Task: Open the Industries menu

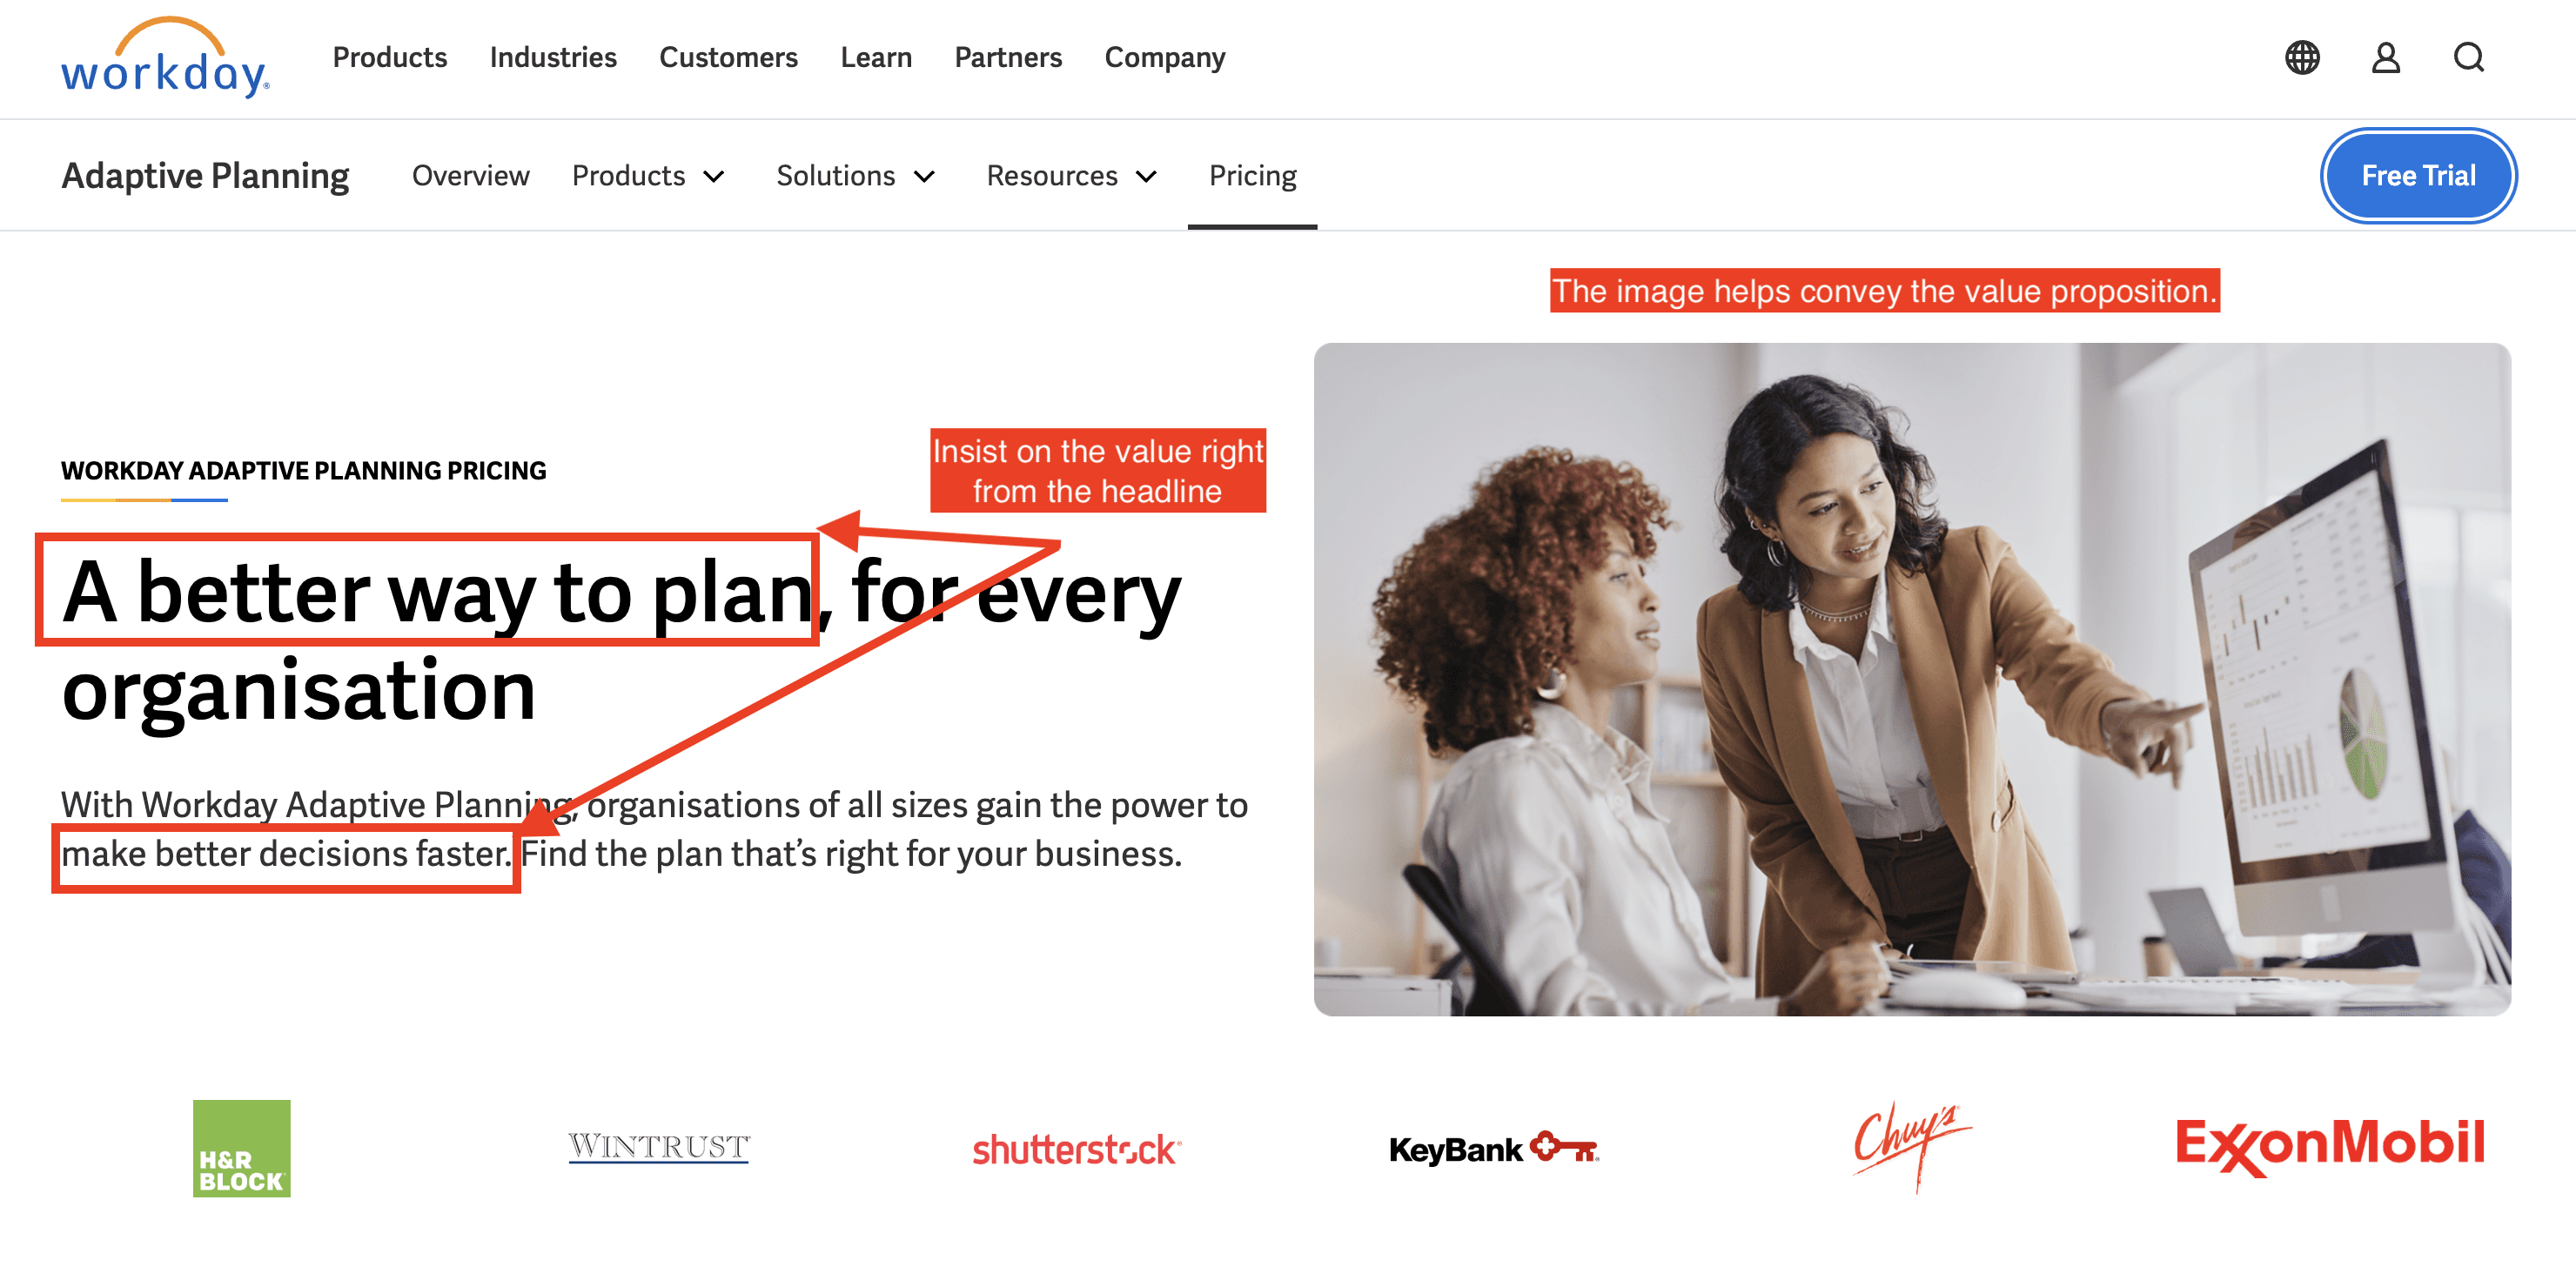Action: pos(553,58)
